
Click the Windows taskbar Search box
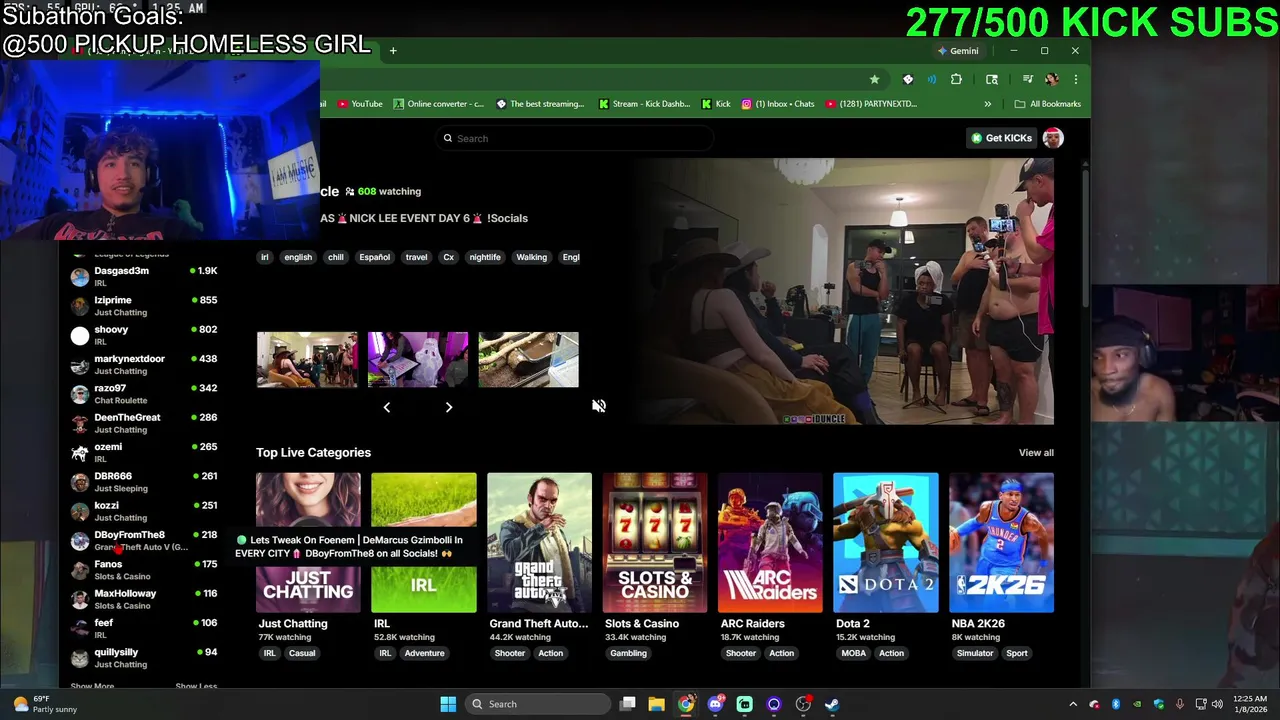pyautogui.click(x=538, y=704)
